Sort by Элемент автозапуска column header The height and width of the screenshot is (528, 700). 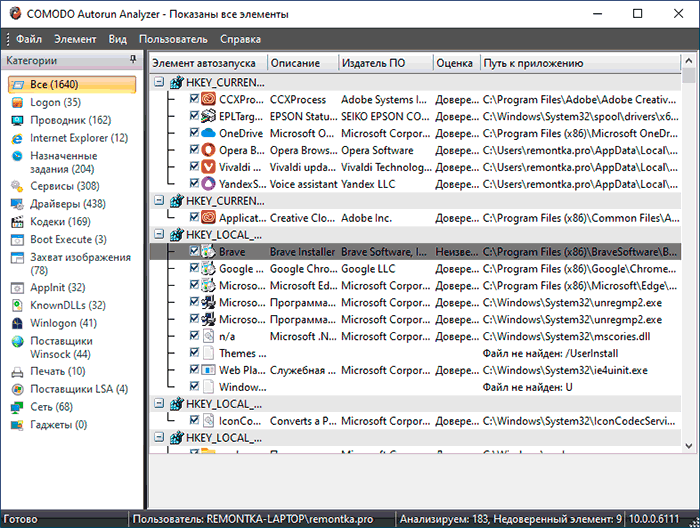tap(208, 63)
